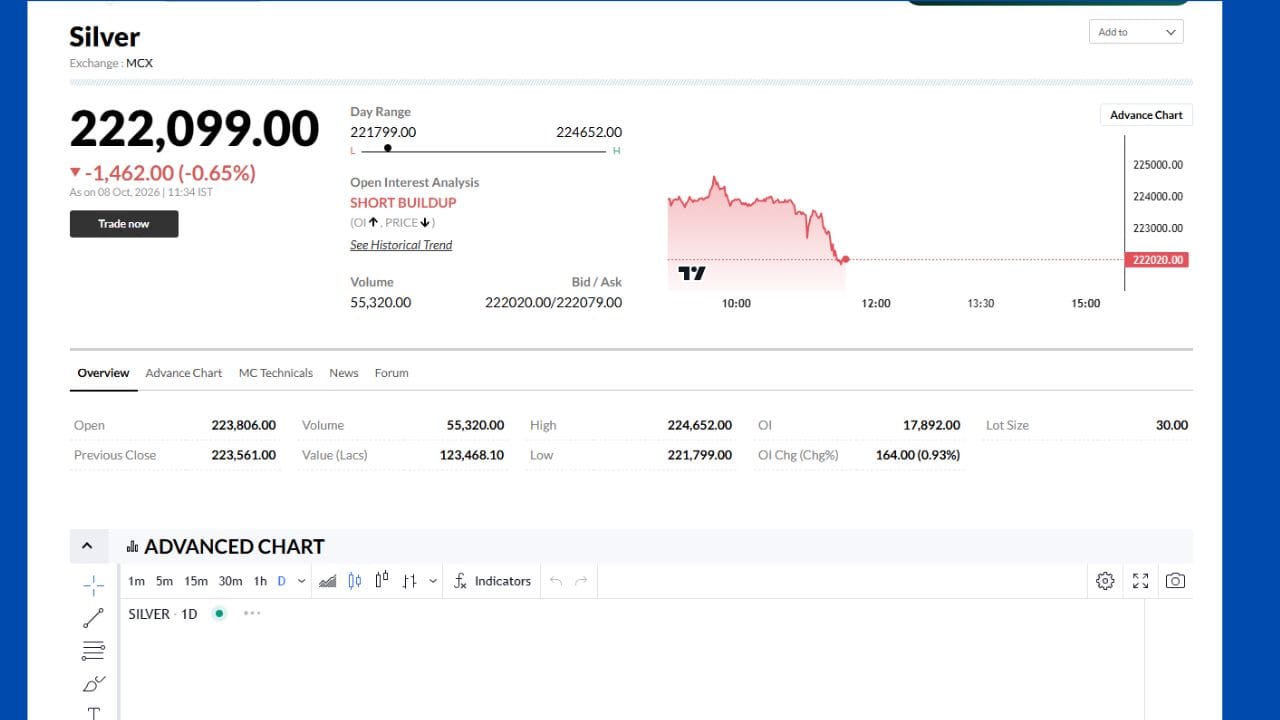
Task: Open the Advance Chart tab
Action: [184, 373]
